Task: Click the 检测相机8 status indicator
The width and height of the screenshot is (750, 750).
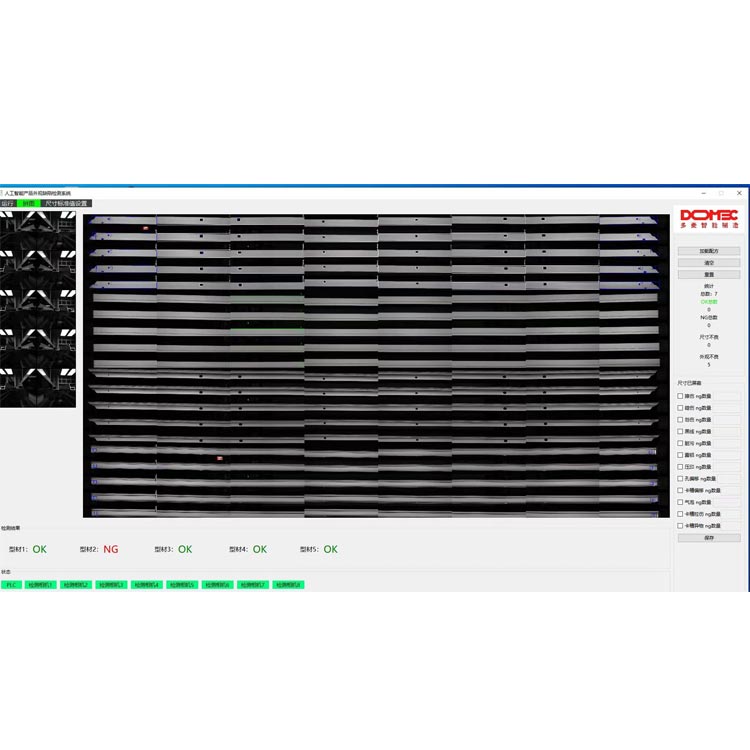Action: click(x=288, y=584)
